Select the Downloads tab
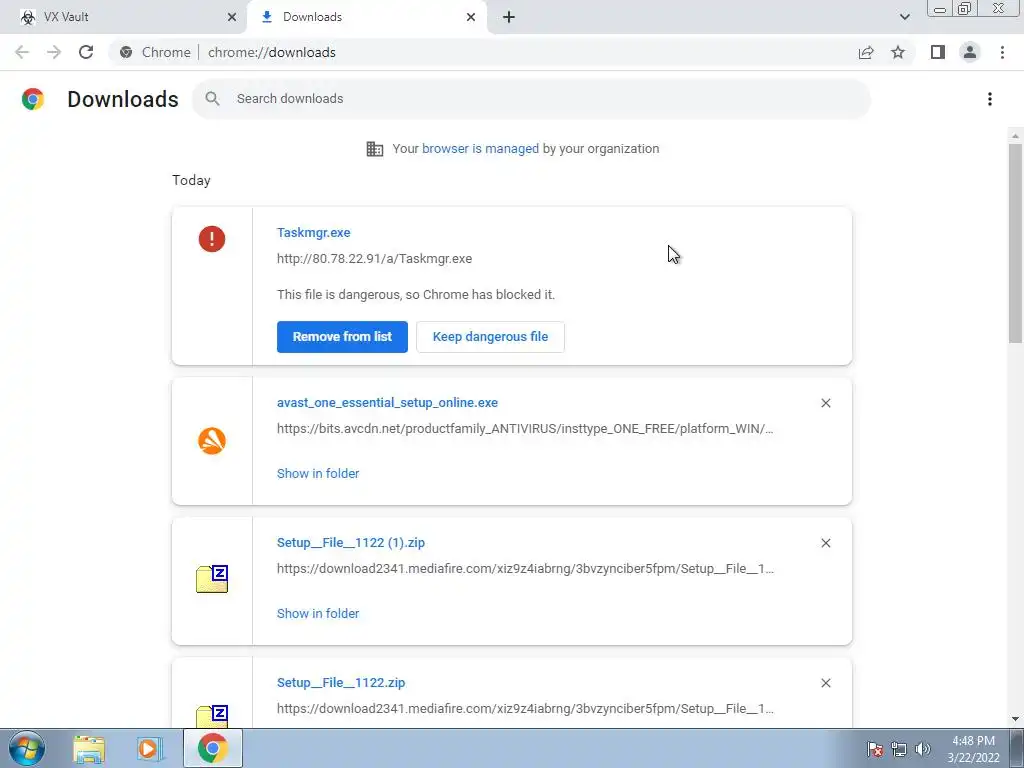 point(366,17)
